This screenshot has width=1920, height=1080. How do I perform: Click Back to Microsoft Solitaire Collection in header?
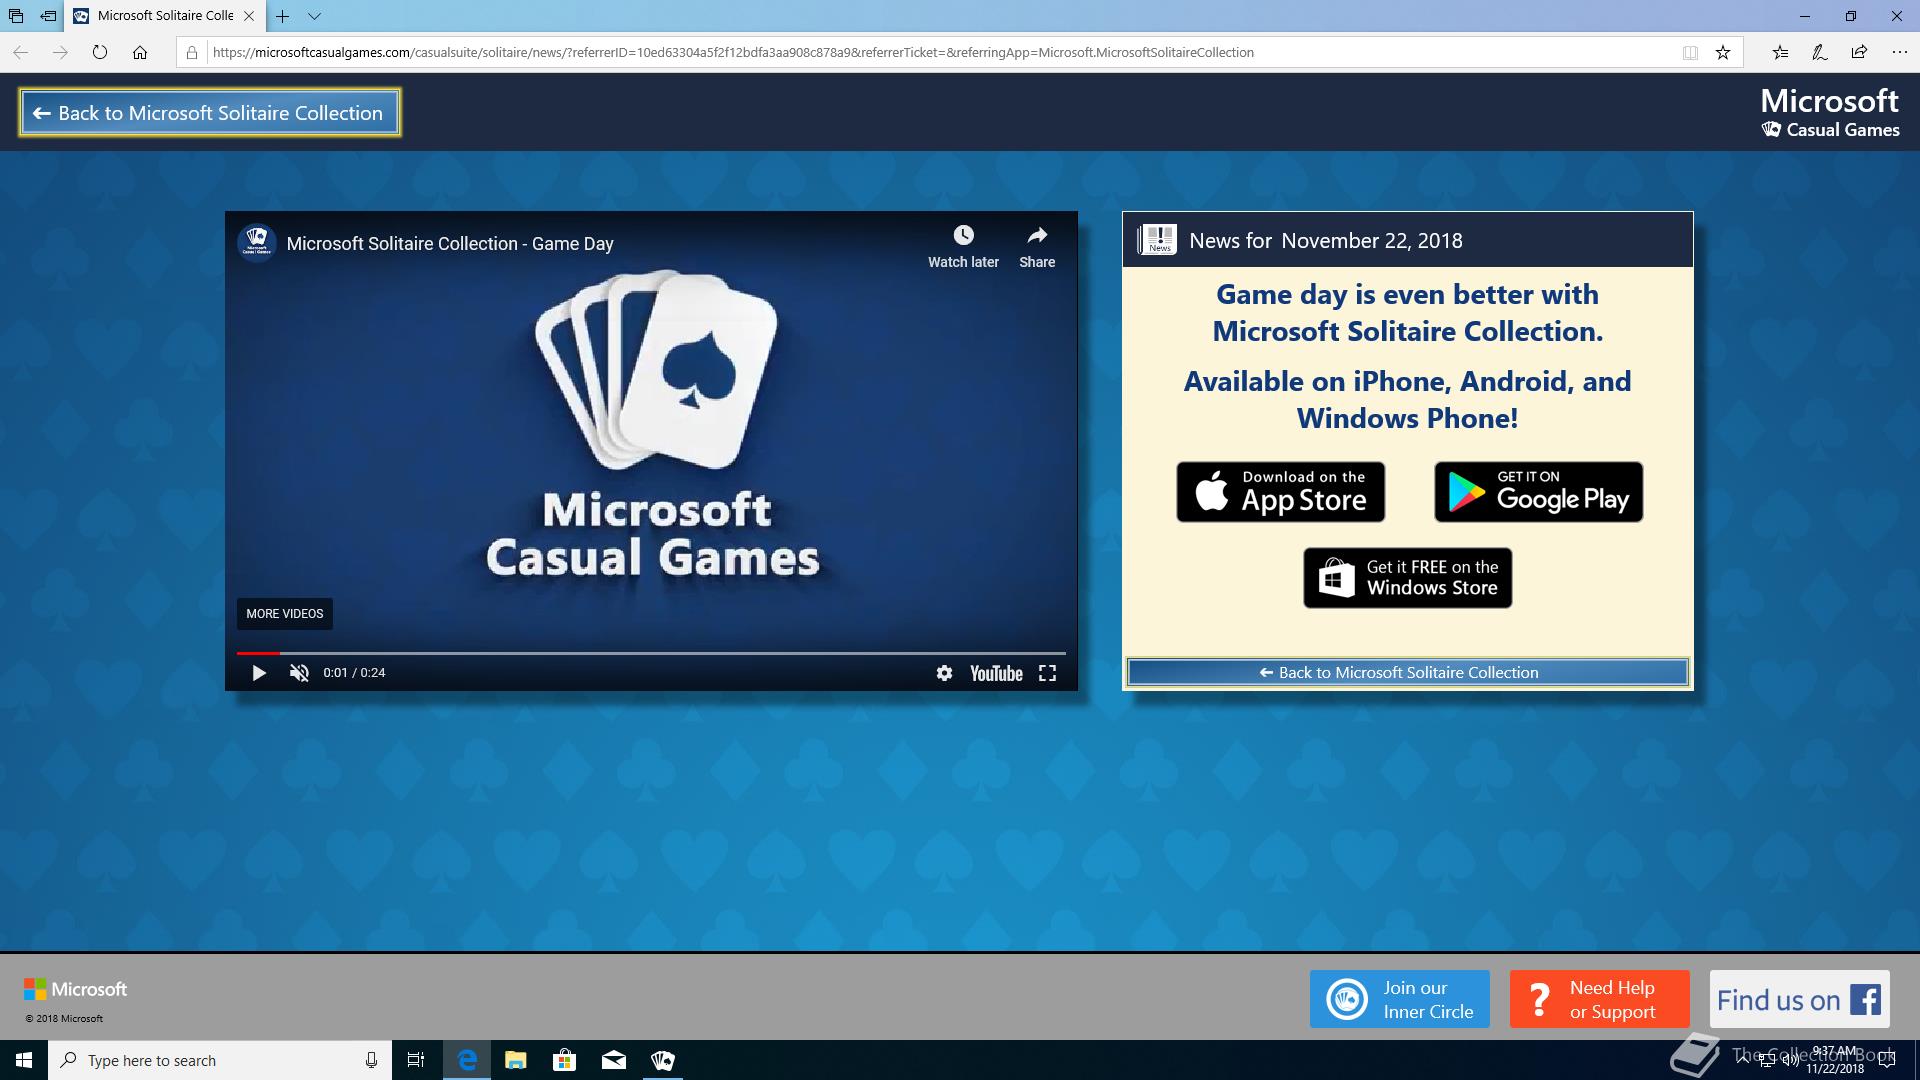pyautogui.click(x=210, y=112)
